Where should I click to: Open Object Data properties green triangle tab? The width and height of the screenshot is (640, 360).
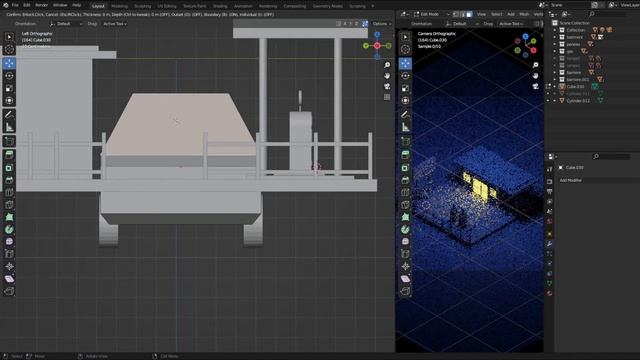(x=550, y=283)
